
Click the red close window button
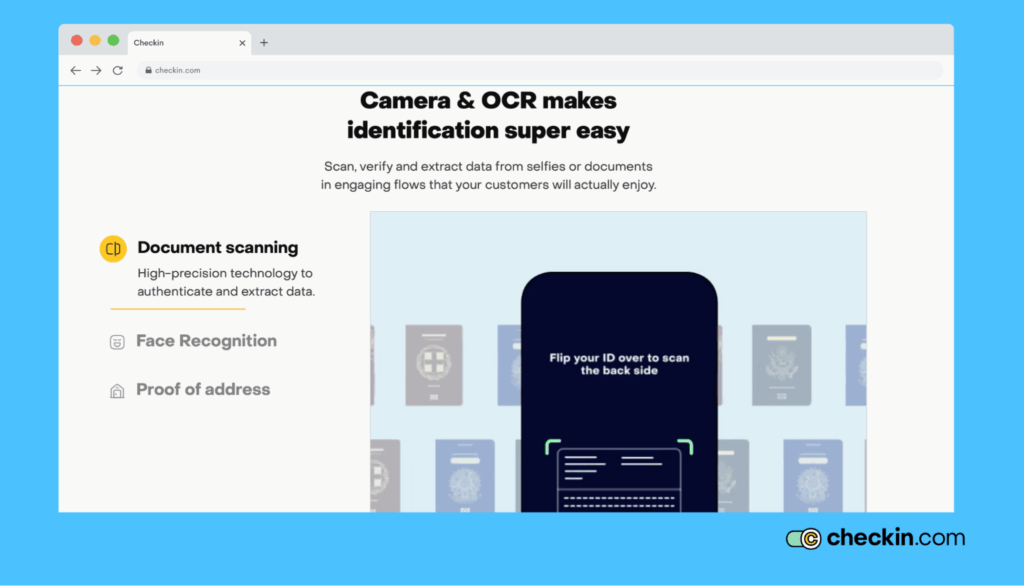[x=76, y=41]
